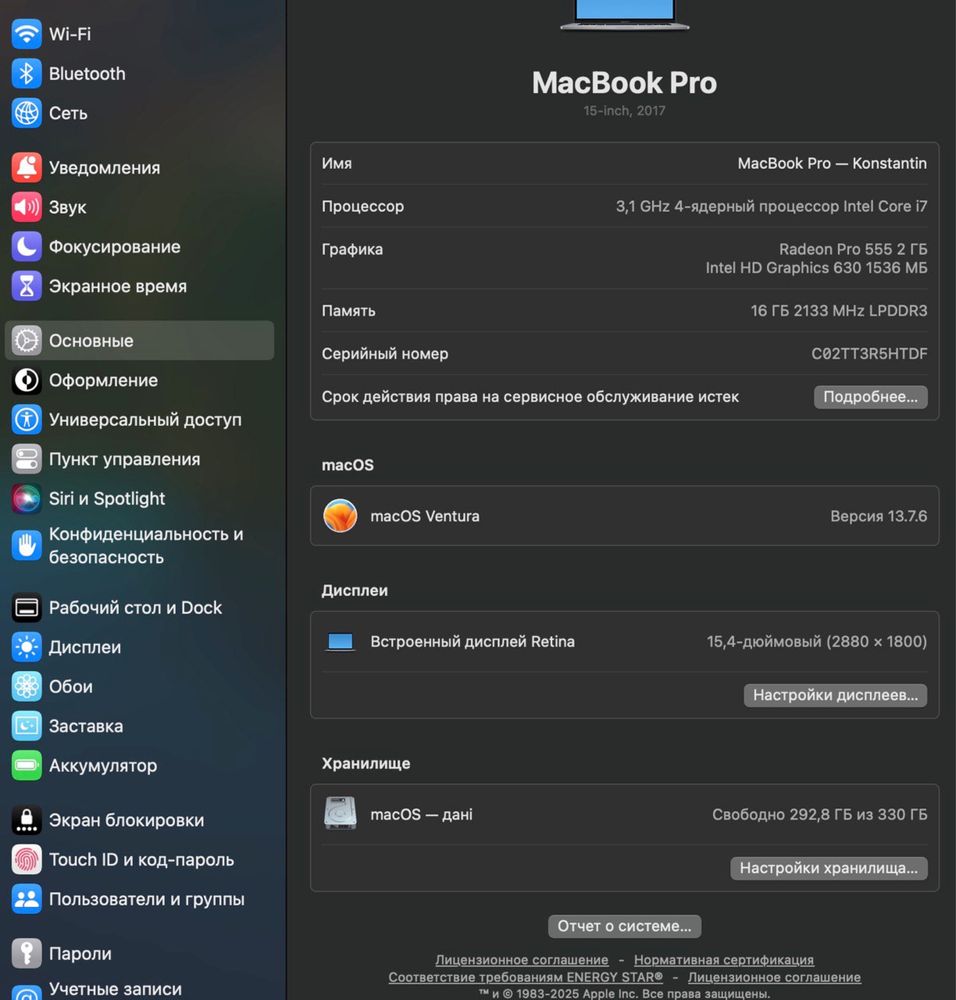The image size is (956, 1000).
Task: Open the first Лицензионное соглашение link
Action: (522, 960)
